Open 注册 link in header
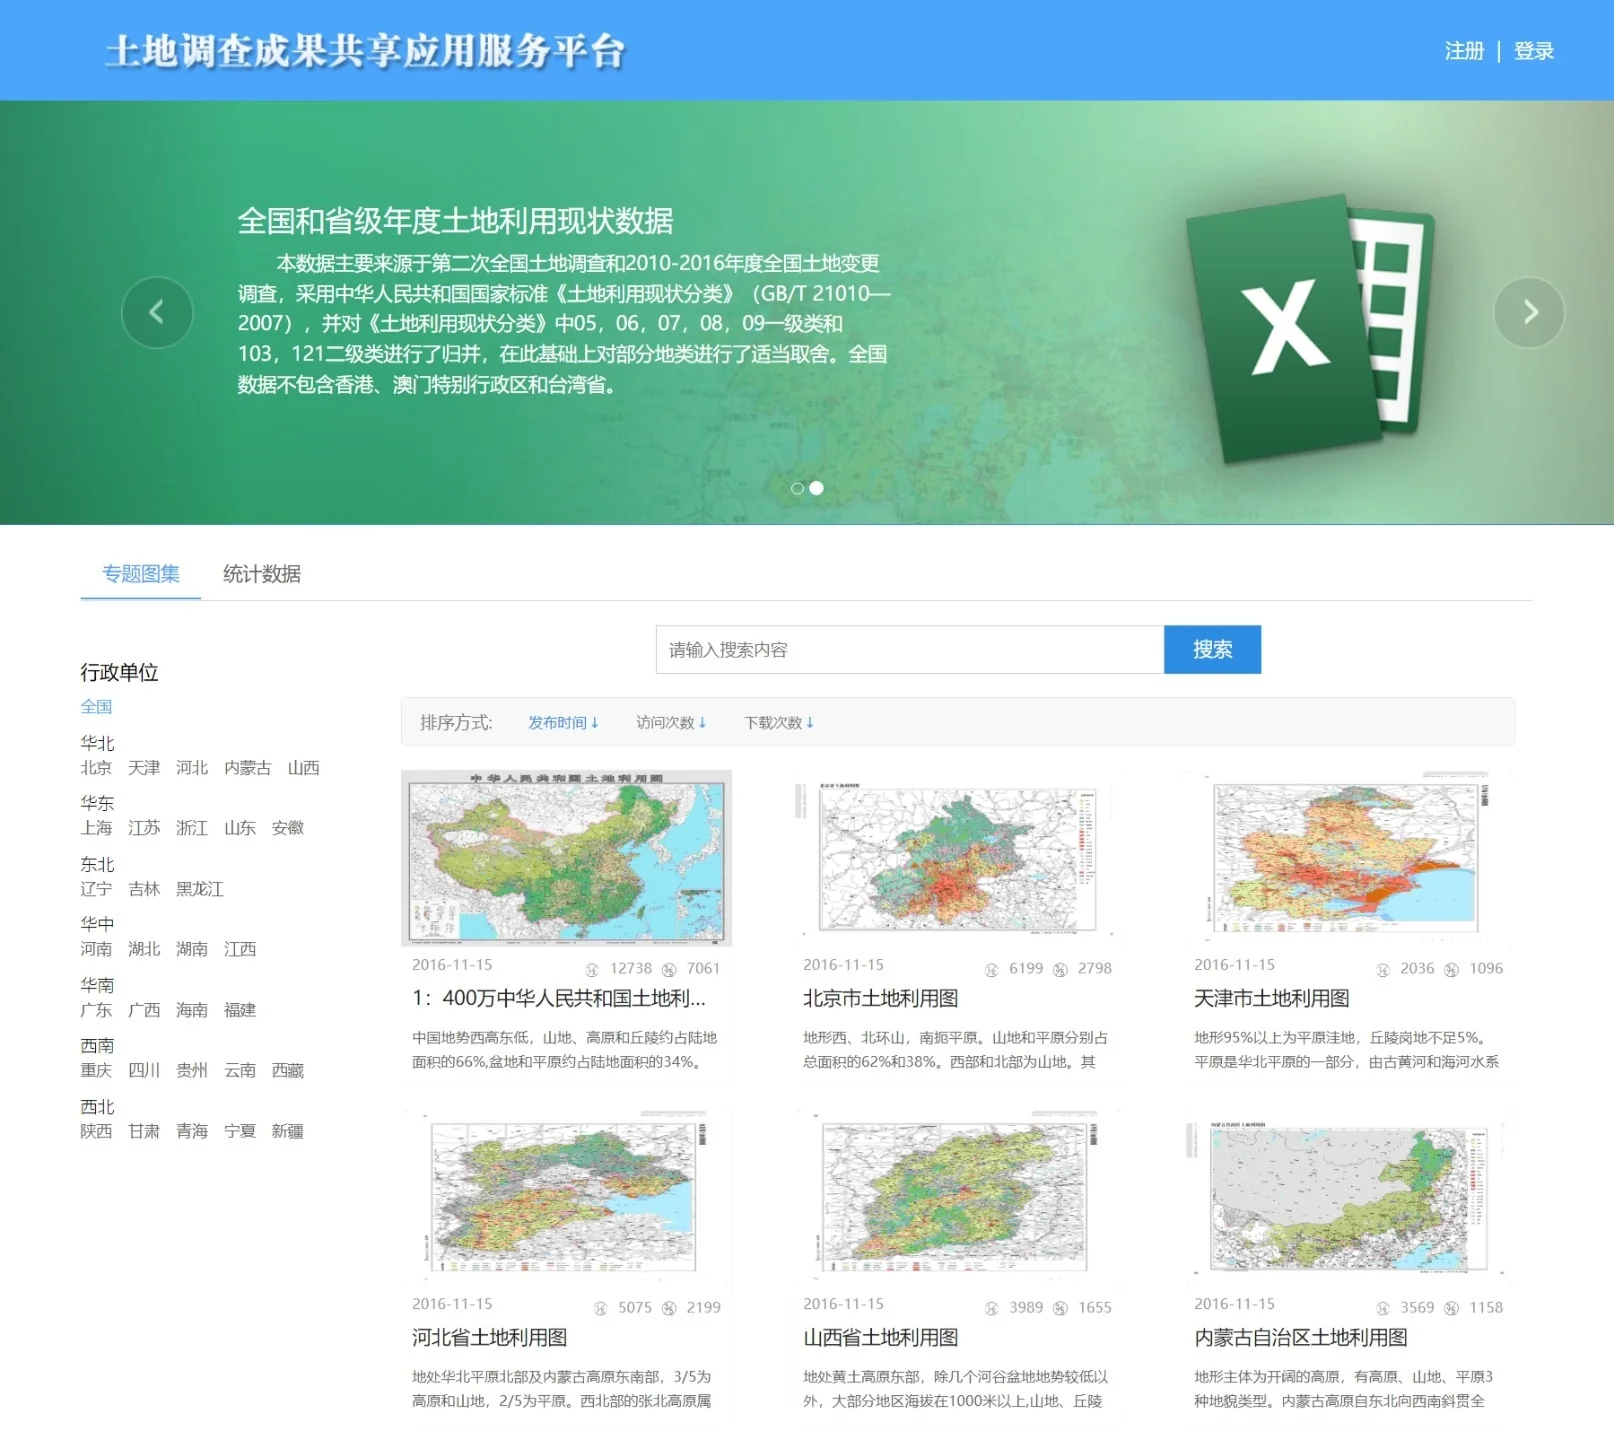The height and width of the screenshot is (1434, 1614). coord(1464,51)
